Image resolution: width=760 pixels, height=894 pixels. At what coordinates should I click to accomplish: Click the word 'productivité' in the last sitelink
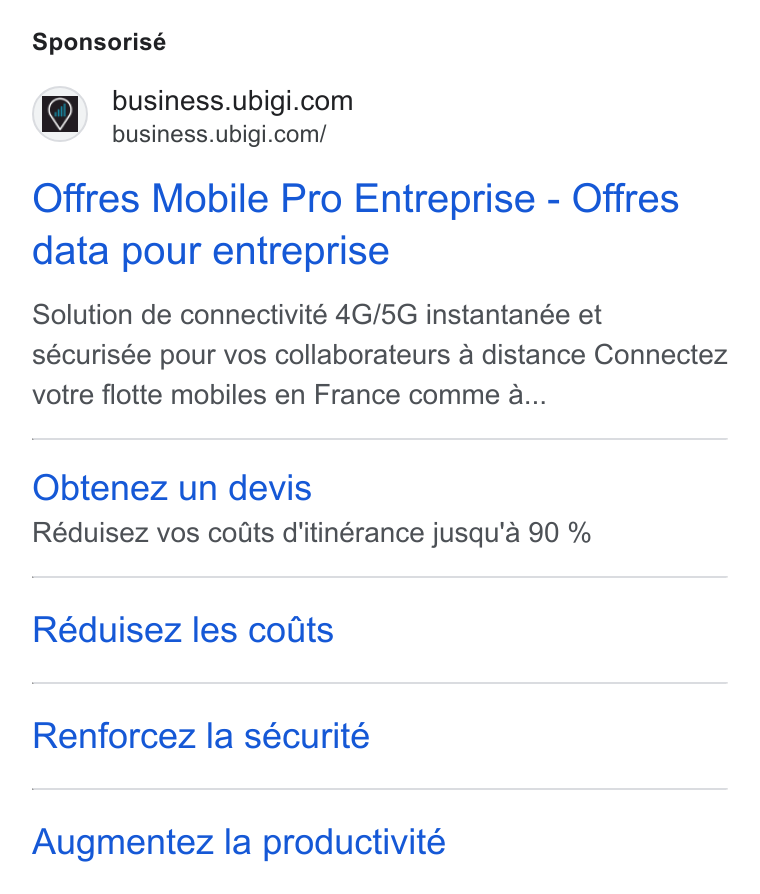tap(353, 843)
